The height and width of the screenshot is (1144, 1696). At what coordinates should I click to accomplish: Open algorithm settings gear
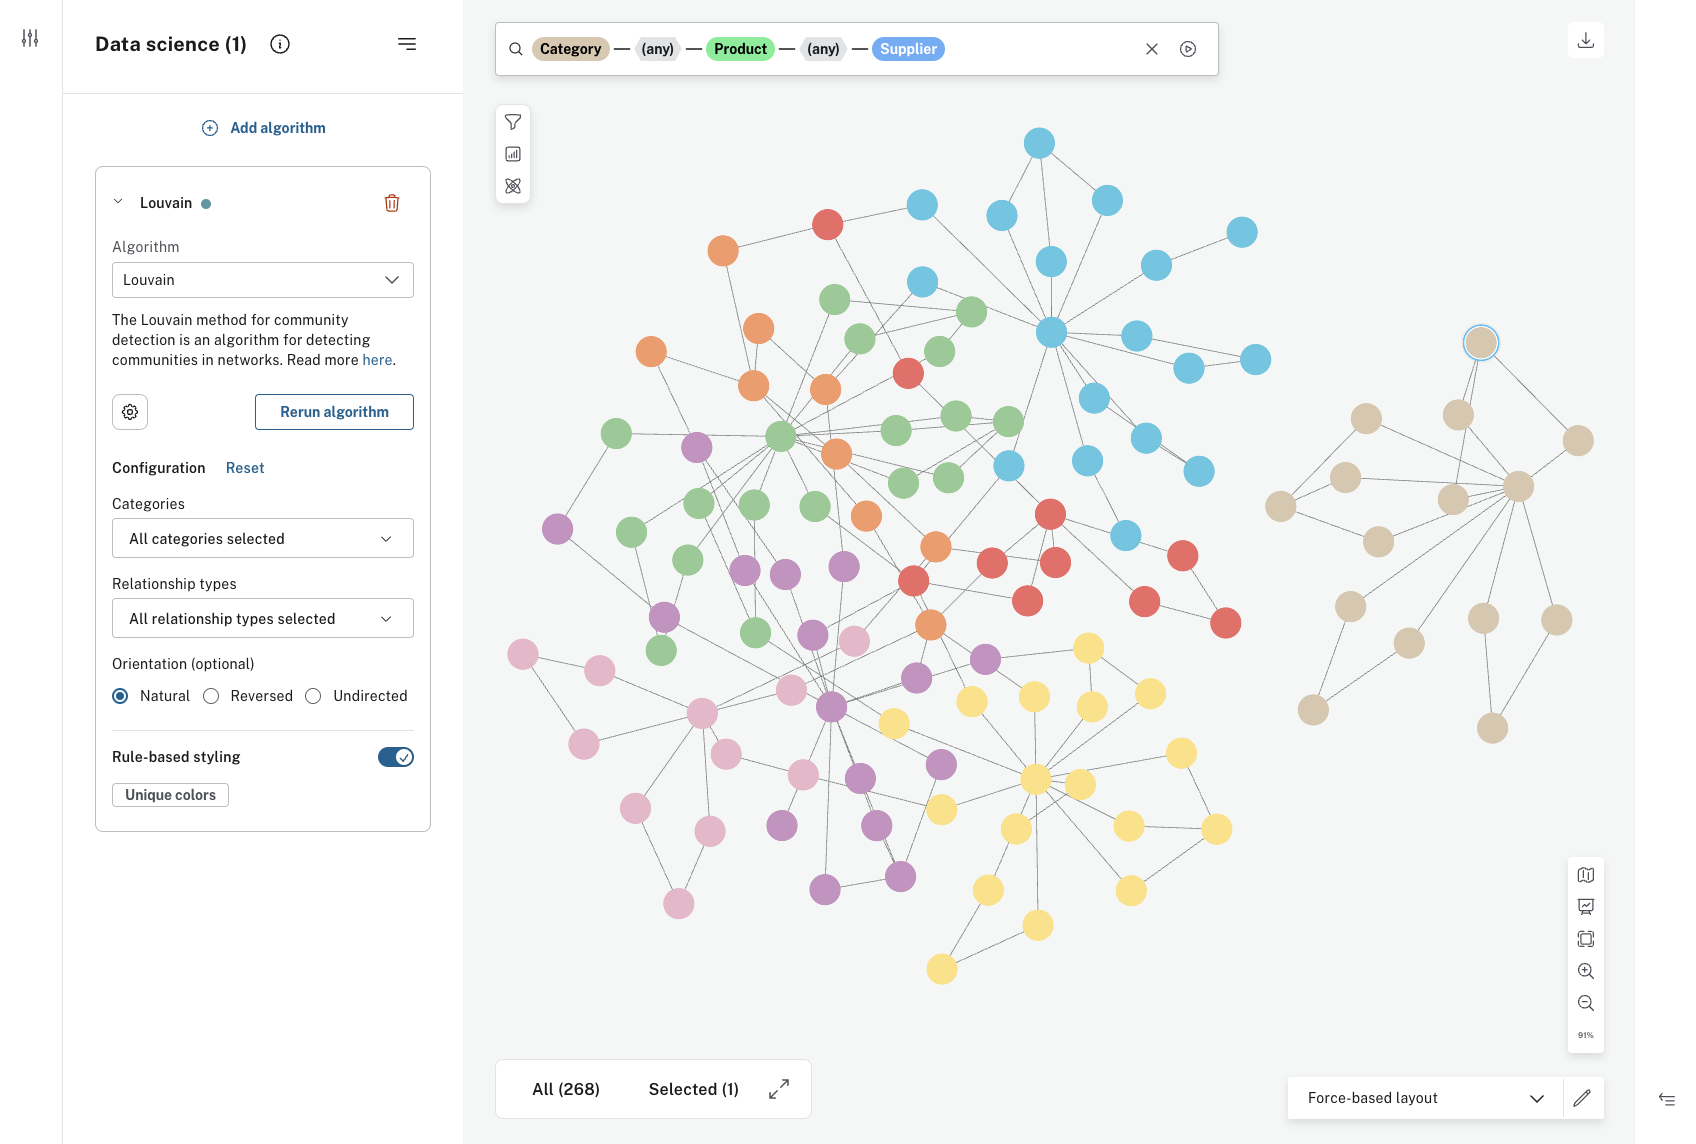coord(130,412)
